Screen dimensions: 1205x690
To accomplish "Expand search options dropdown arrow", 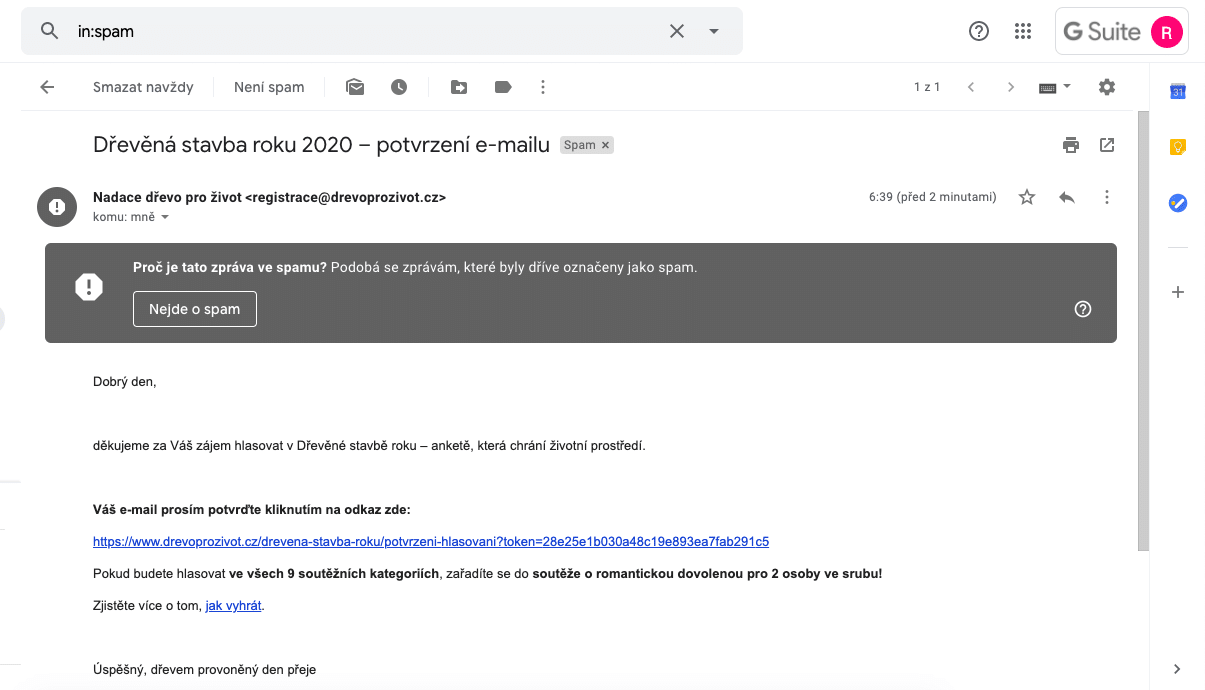I will [714, 31].
